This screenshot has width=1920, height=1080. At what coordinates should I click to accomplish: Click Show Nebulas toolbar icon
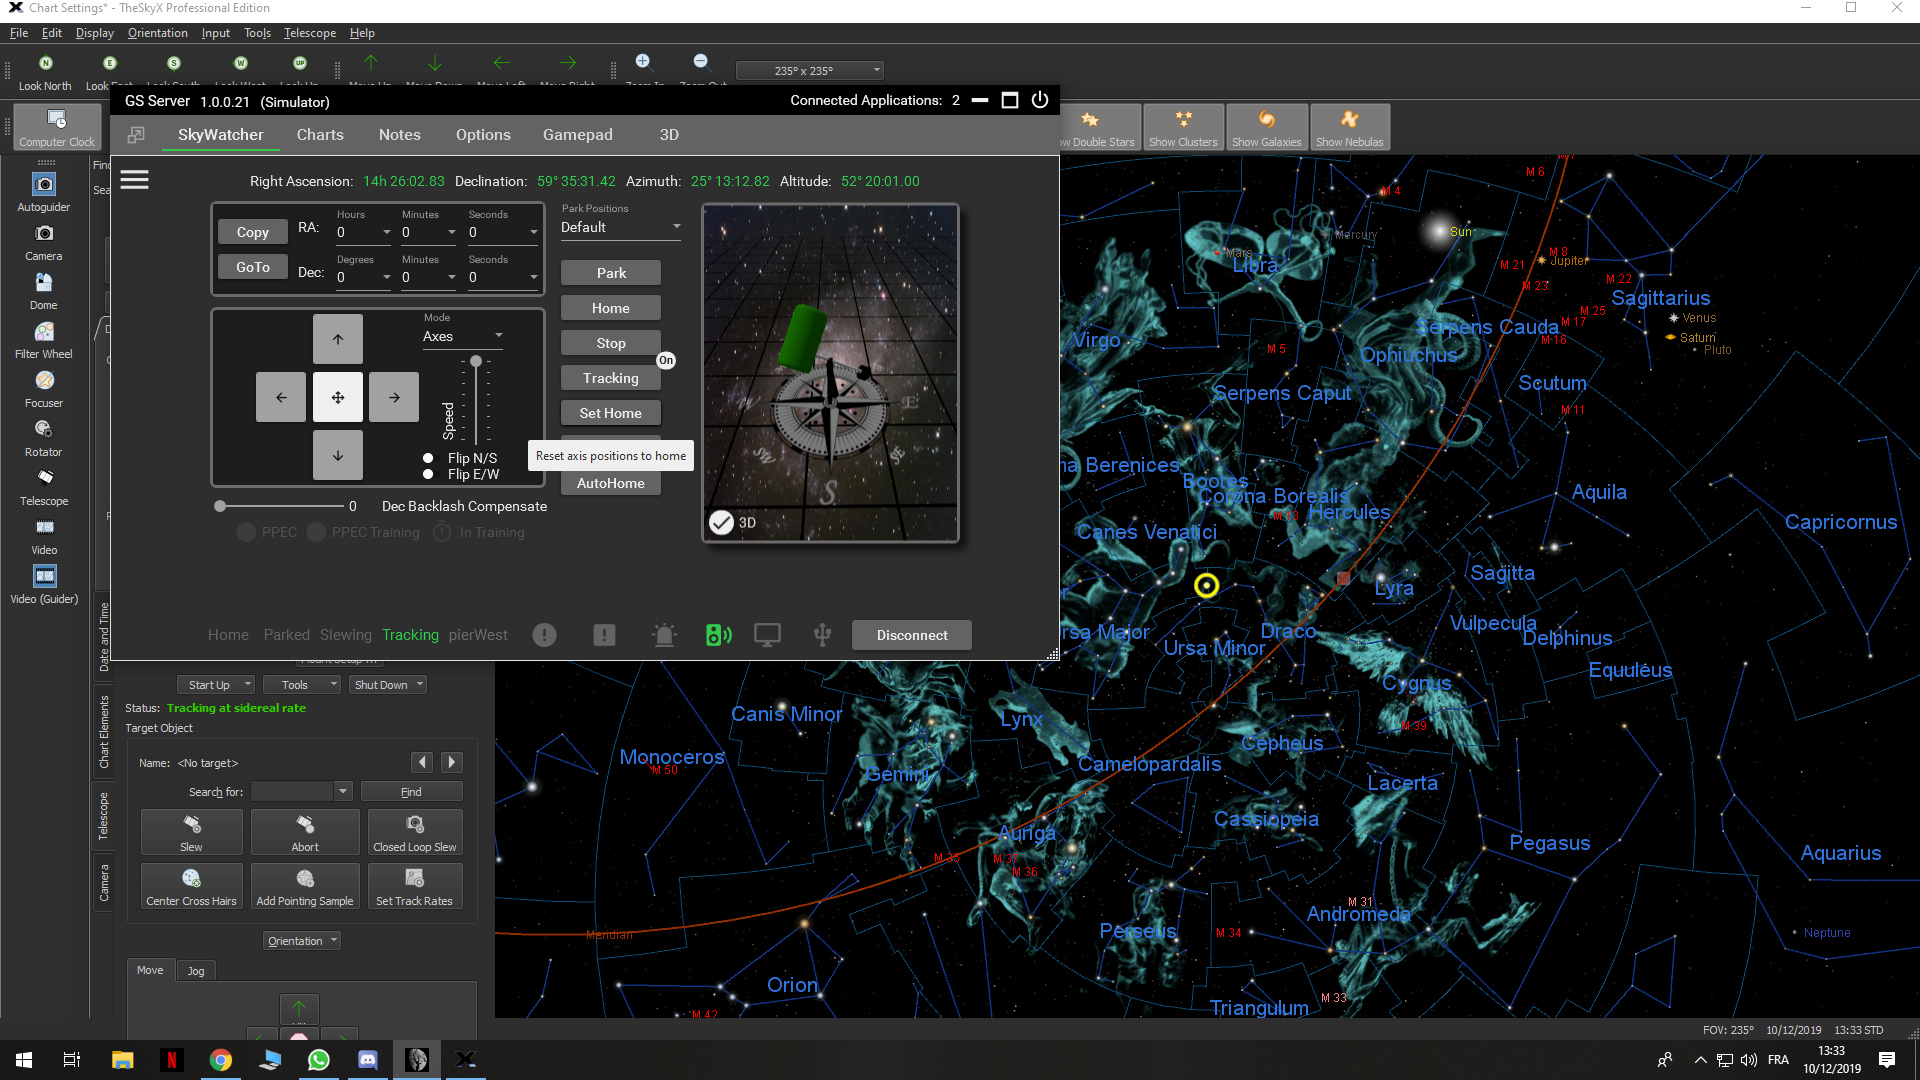tap(1349, 127)
